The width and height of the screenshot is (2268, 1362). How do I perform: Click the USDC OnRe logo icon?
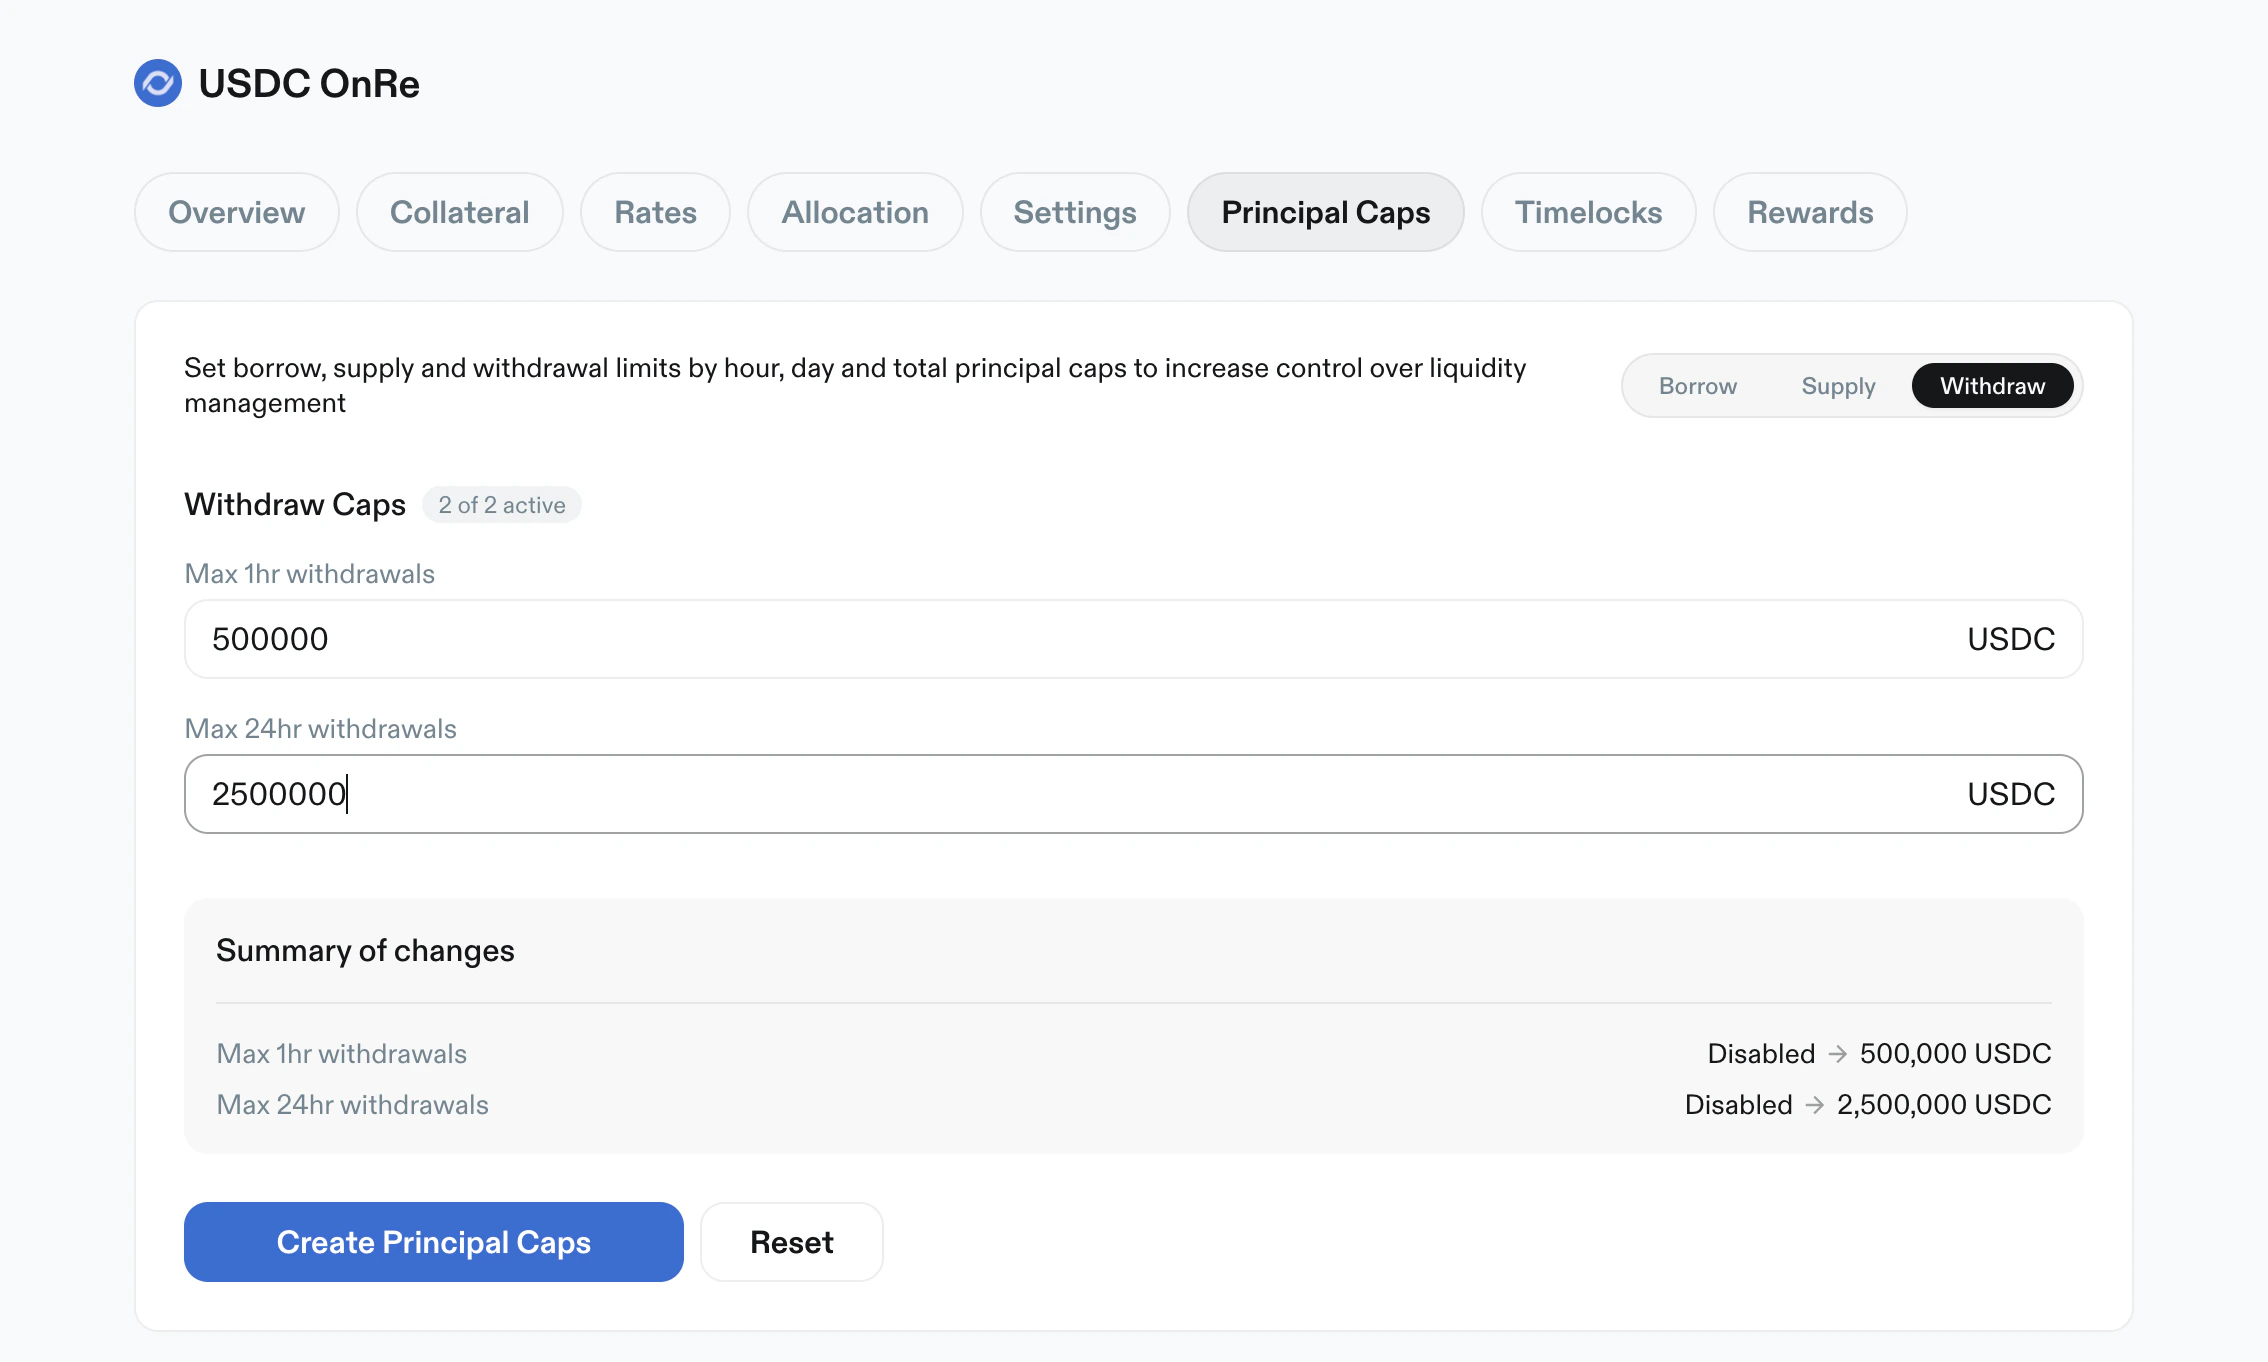(x=158, y=83)
